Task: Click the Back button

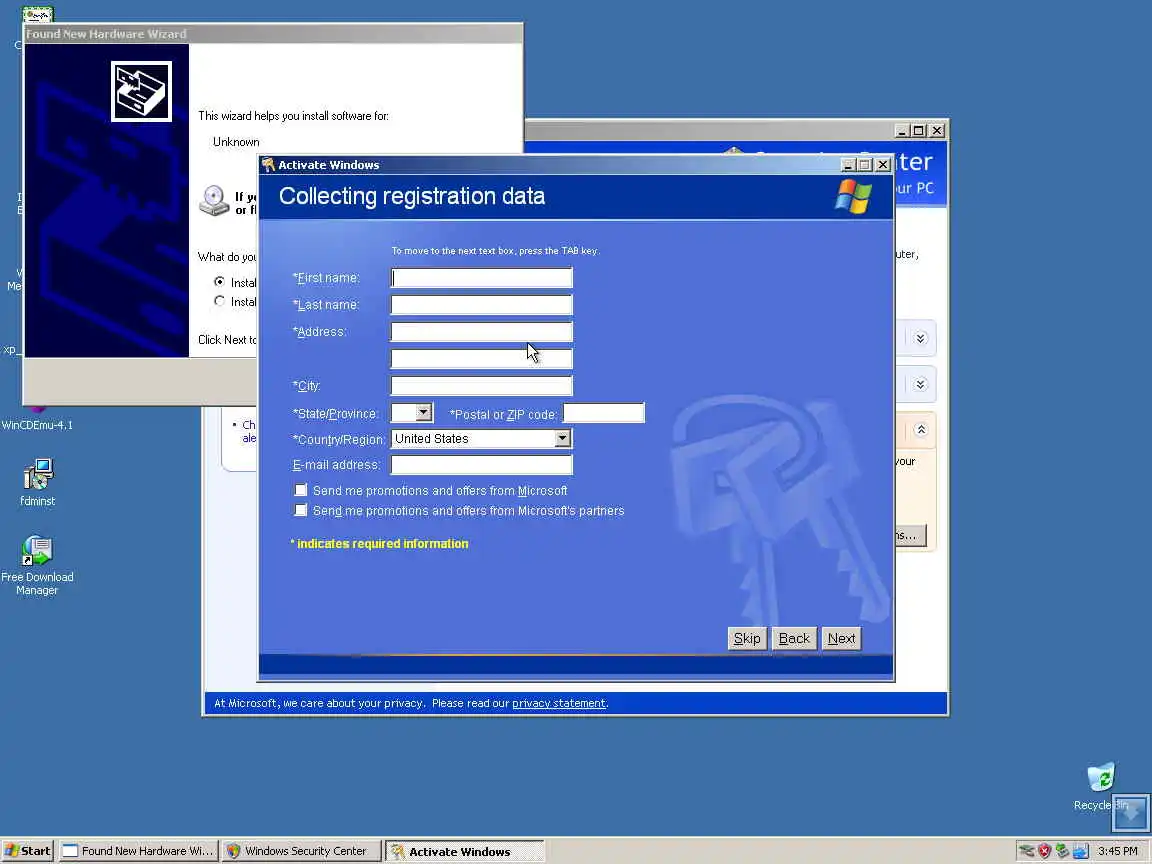Action: pyautogui.click(x=794, y=638)
